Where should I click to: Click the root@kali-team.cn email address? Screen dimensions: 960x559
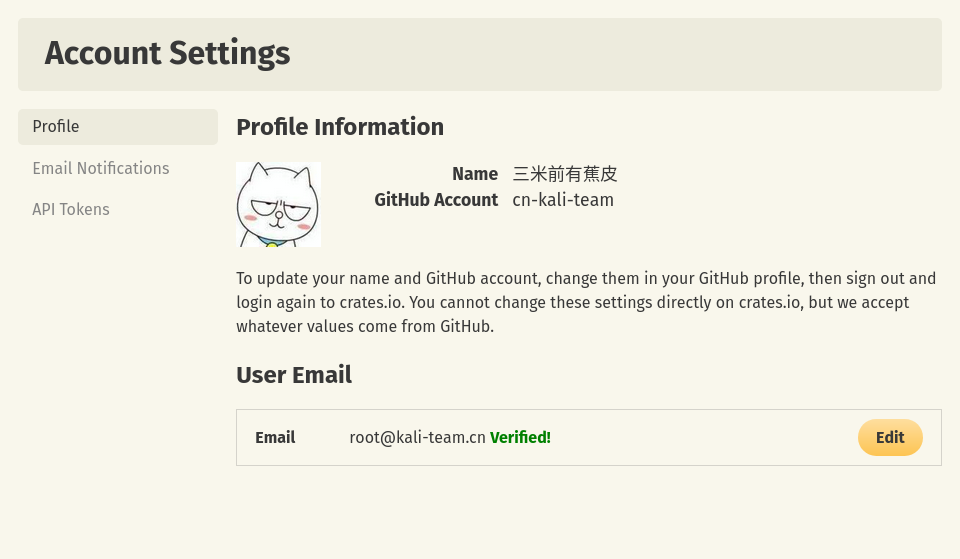417,437
